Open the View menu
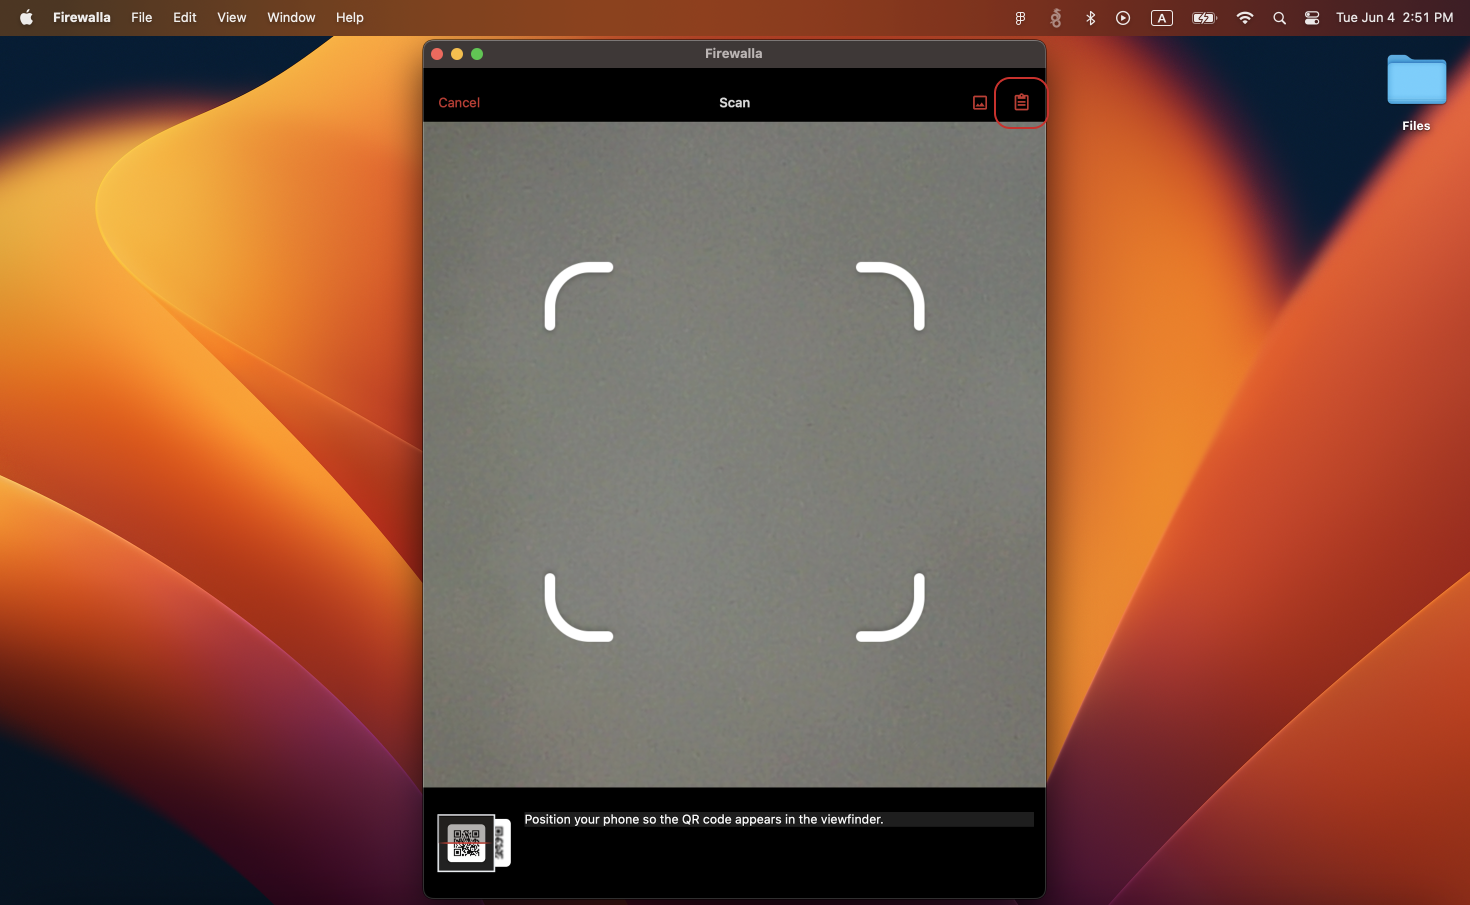Screen dimensions: 1470x905 click(x=232, y=17)
